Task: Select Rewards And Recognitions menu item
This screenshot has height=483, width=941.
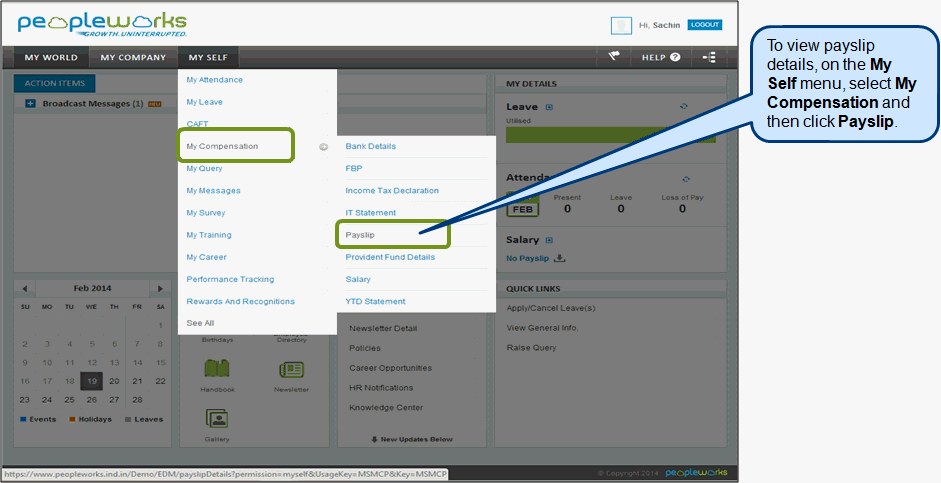Action: 241,302
